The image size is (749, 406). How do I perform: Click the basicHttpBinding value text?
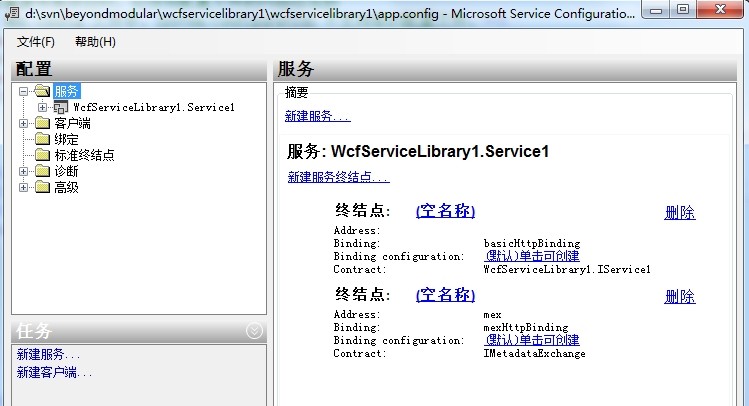click(532, 244)
